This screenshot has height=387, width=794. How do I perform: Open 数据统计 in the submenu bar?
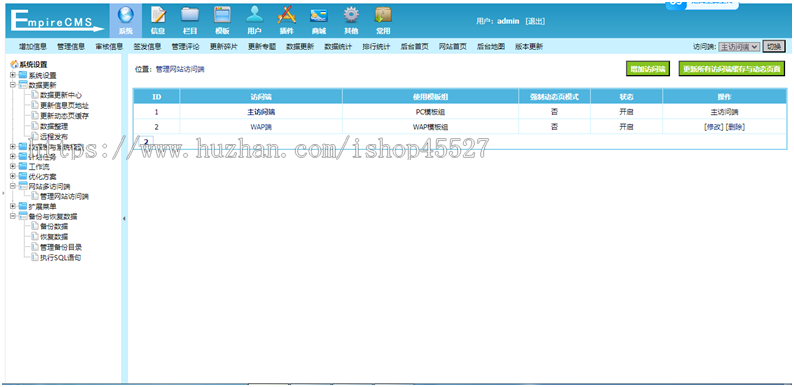pyautogui.click(x=338, y=47)
